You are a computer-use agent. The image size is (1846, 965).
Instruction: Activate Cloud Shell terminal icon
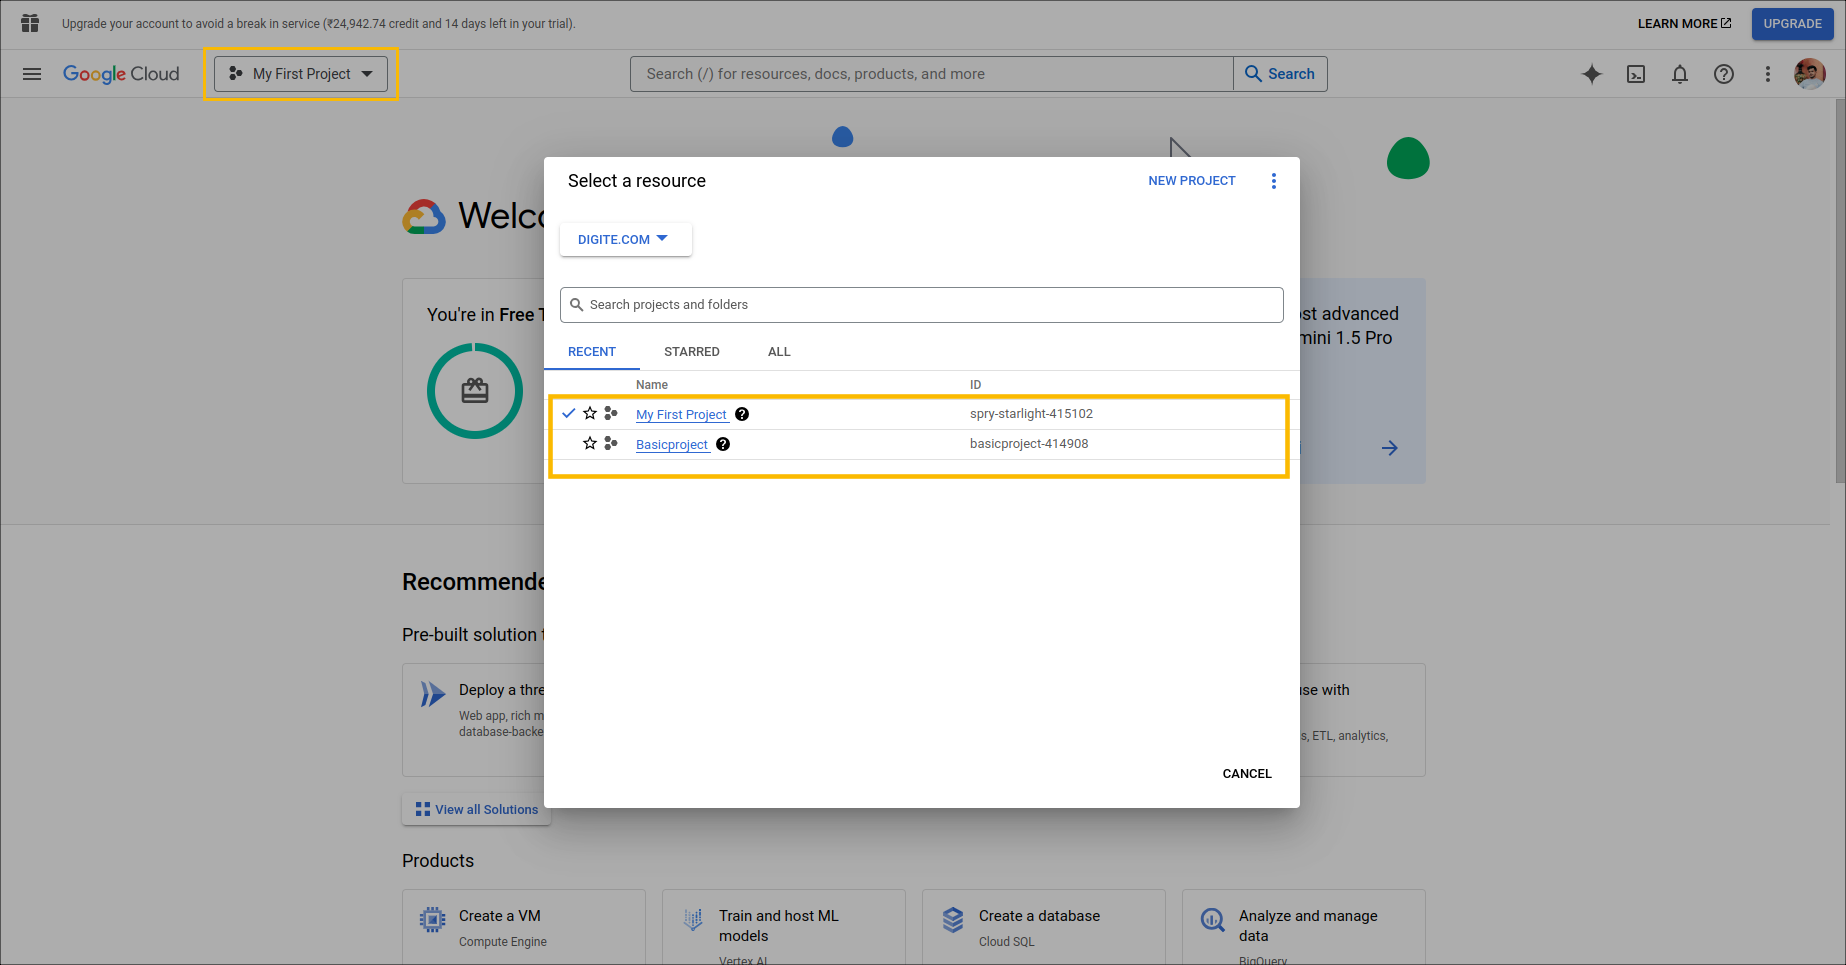pos(1636,74)
